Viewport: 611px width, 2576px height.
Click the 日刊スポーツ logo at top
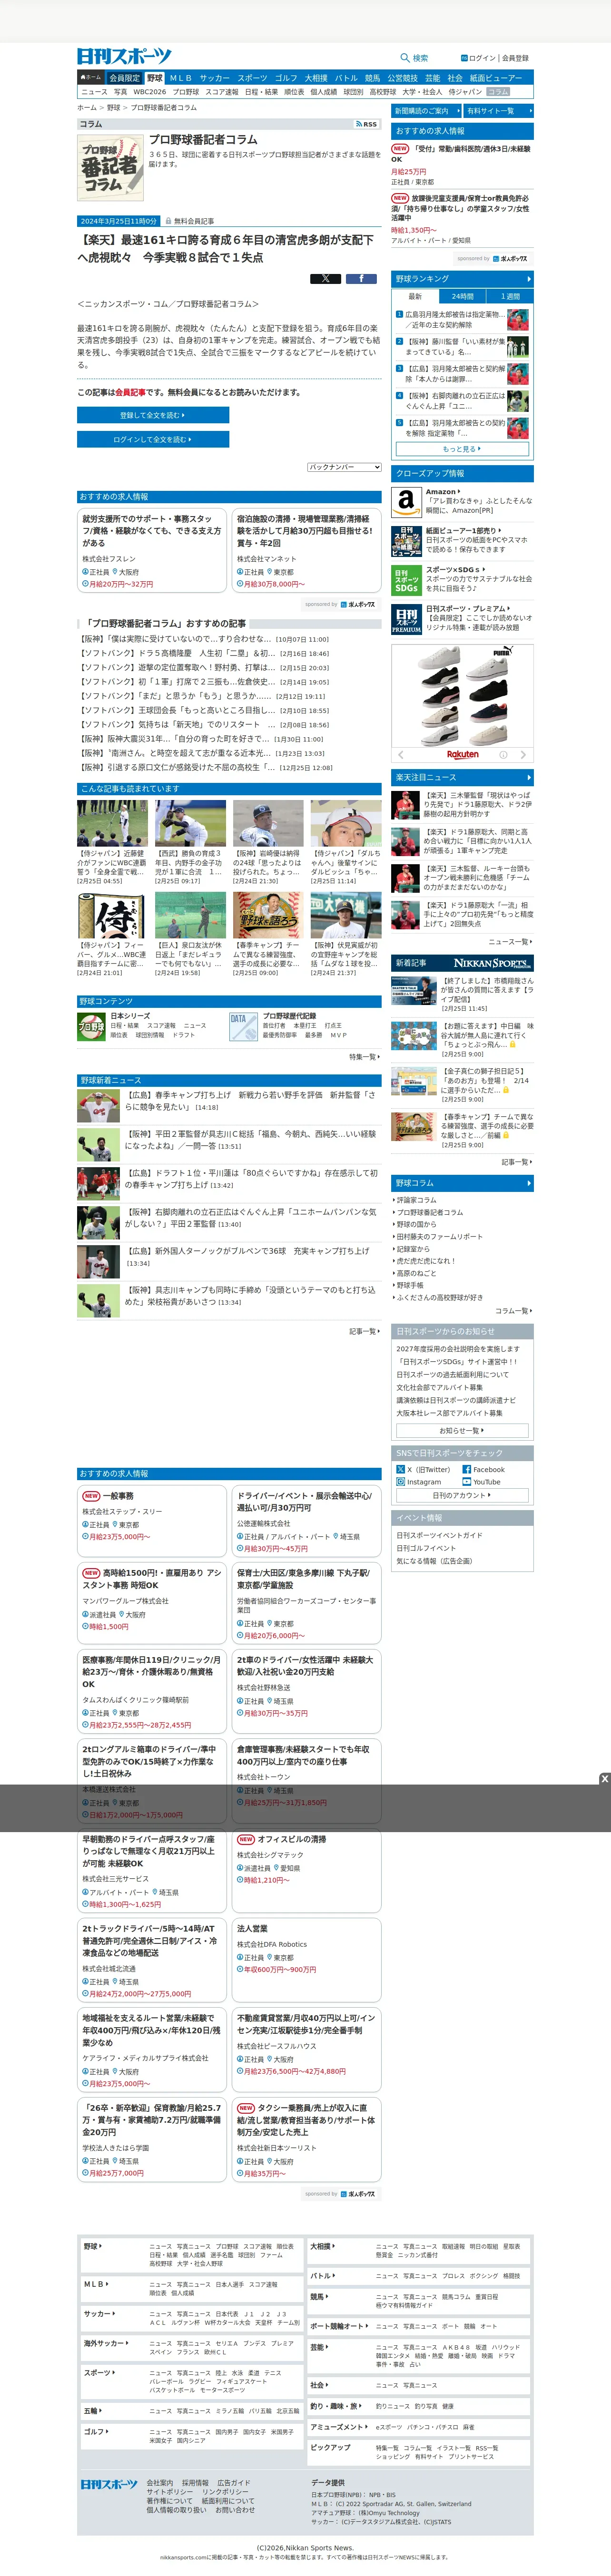(124, 57)
